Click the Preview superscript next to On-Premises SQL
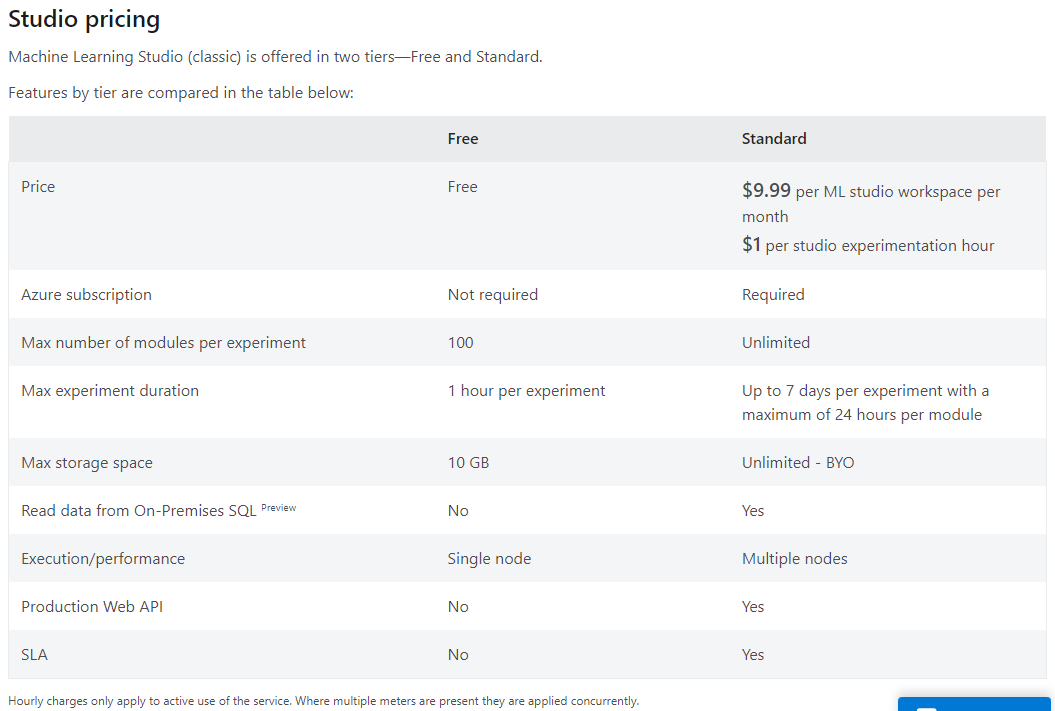This screenshot has height=711, width=1055. point(278,508)
